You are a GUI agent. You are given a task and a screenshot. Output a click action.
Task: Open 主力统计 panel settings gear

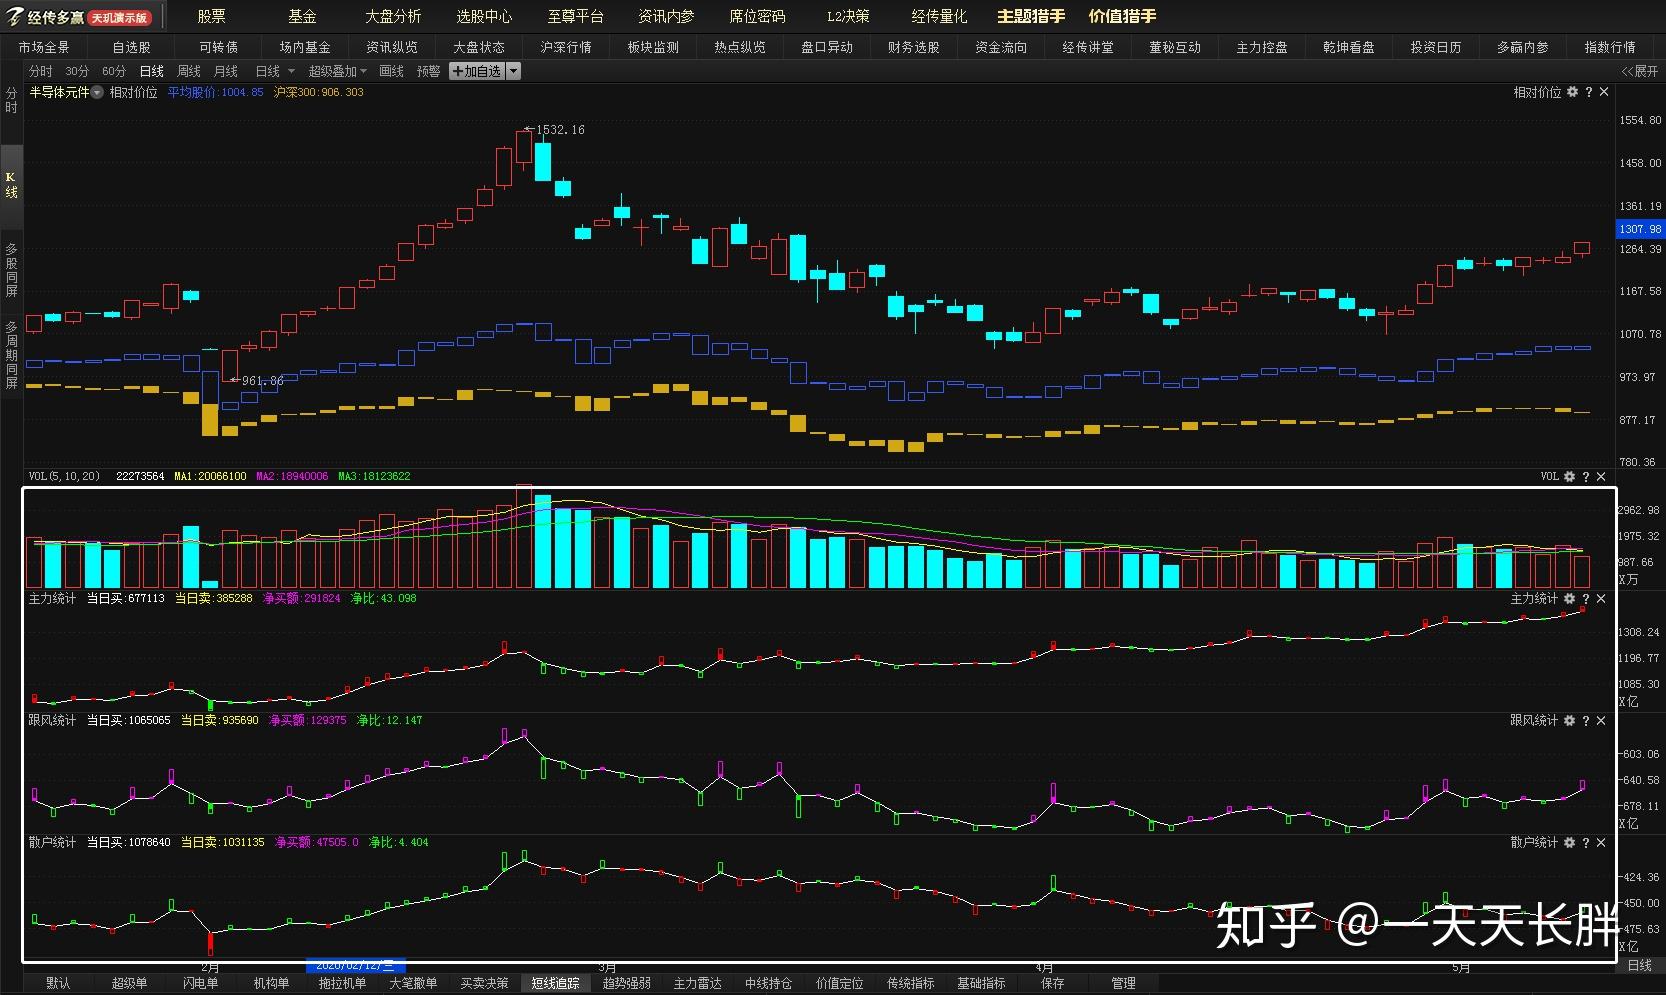[x=1569, y=599]
